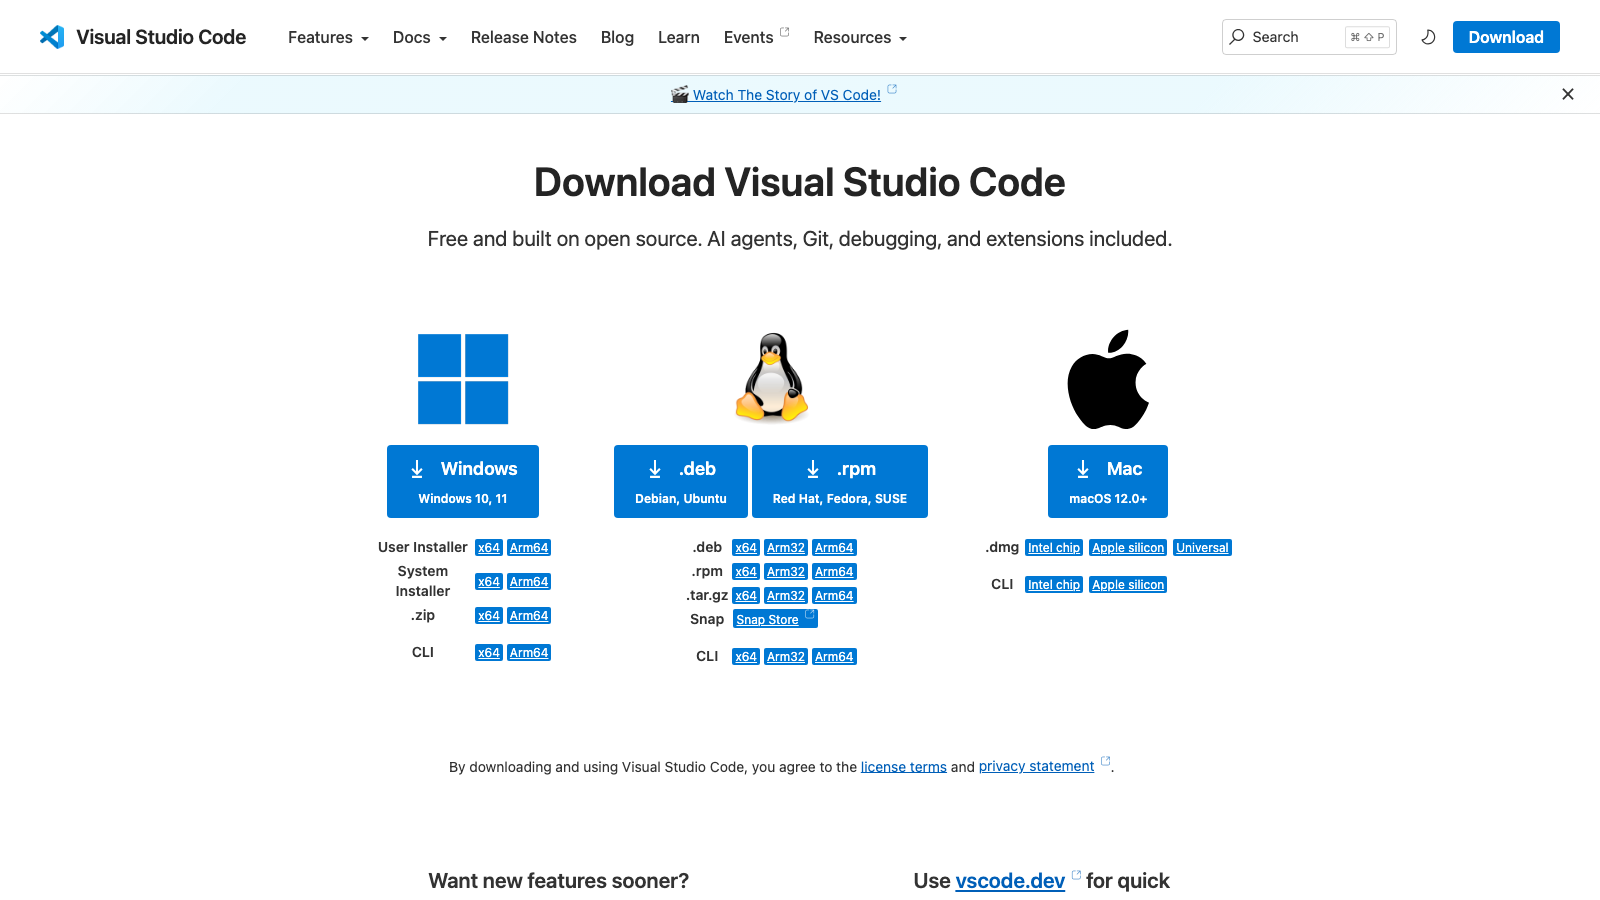The height and width of the screenshot is (900, 1600).
Task: Open the license terms link
Action: [904, 767]
